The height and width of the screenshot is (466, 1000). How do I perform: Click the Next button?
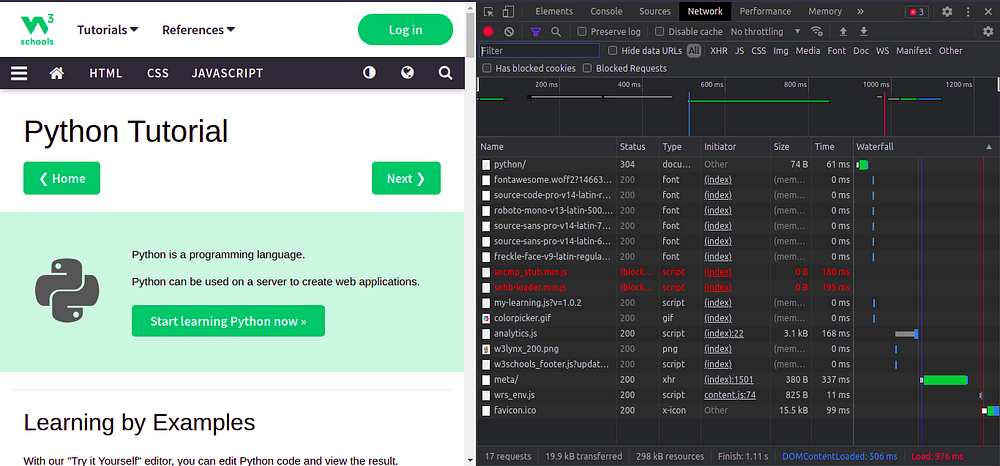(x=406, y=178)
